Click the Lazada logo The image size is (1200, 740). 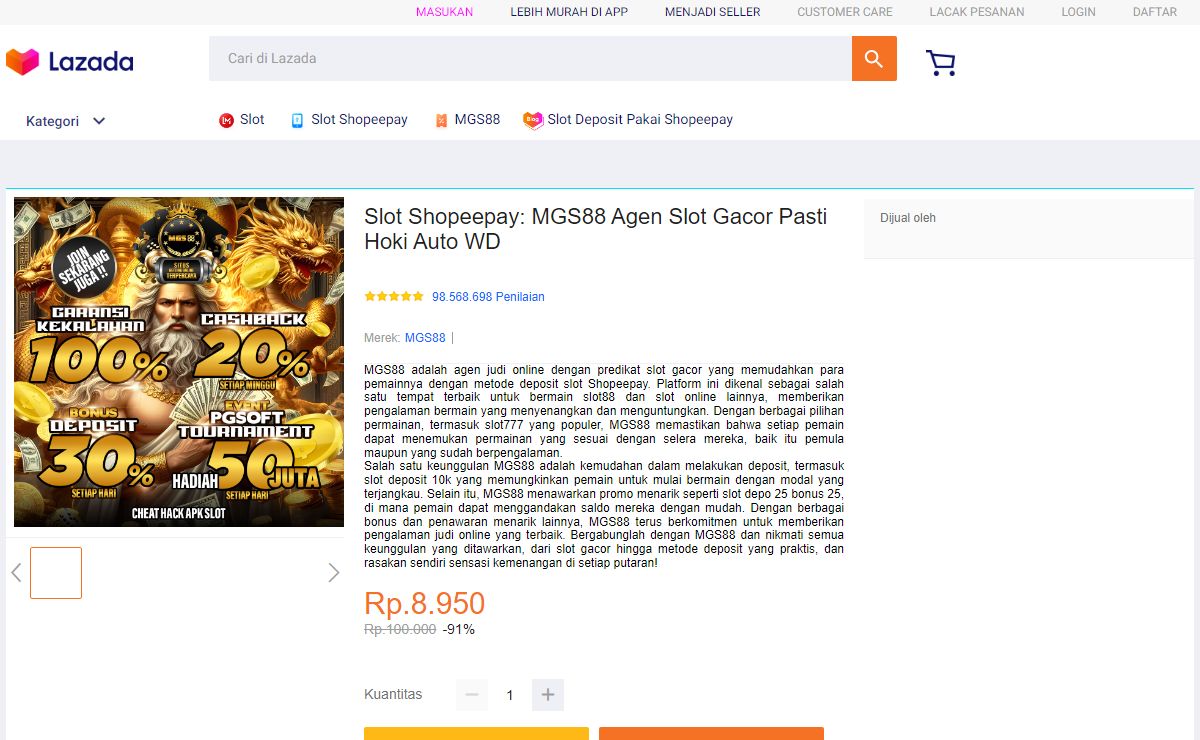click(69, 62)
